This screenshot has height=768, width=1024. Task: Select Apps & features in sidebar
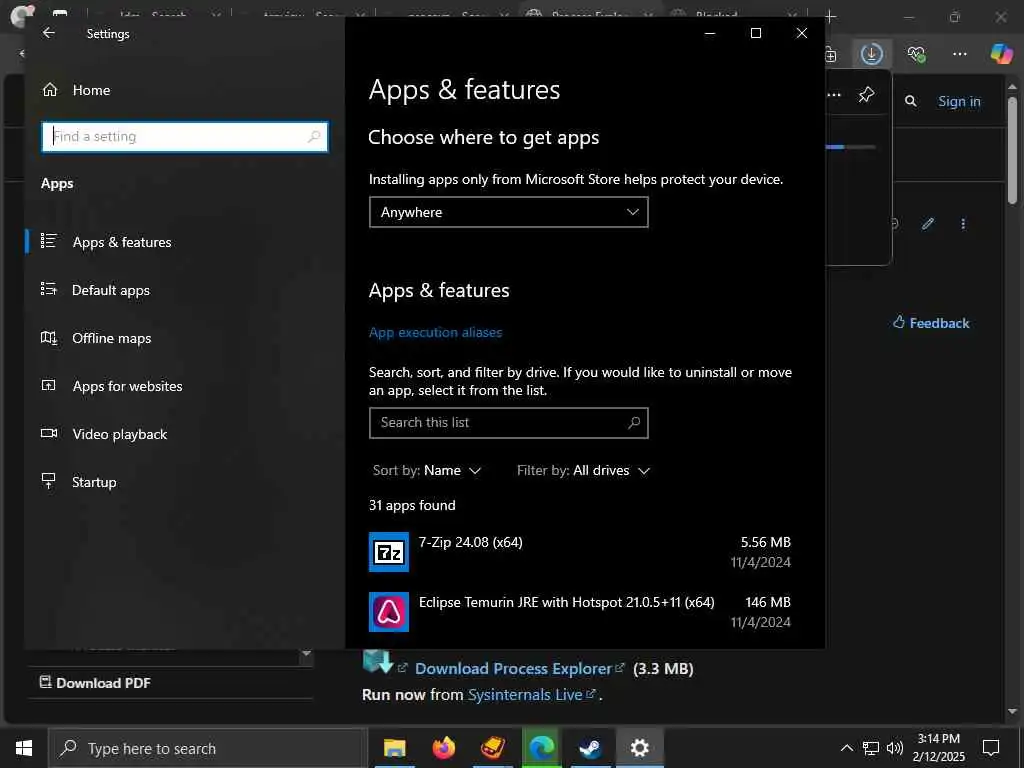[122, 242]
